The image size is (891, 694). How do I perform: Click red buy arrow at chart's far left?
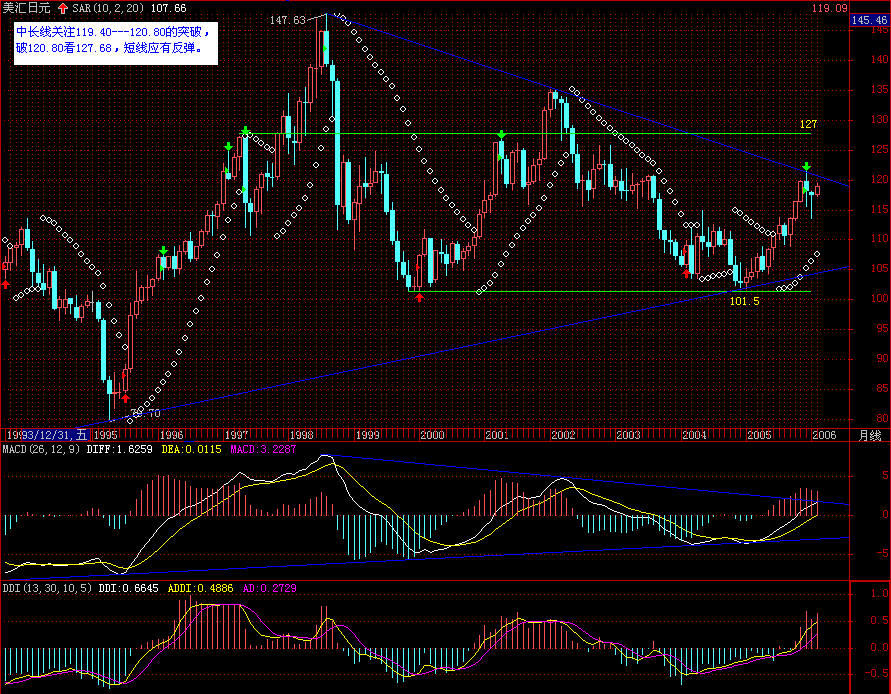coord(6,284)
